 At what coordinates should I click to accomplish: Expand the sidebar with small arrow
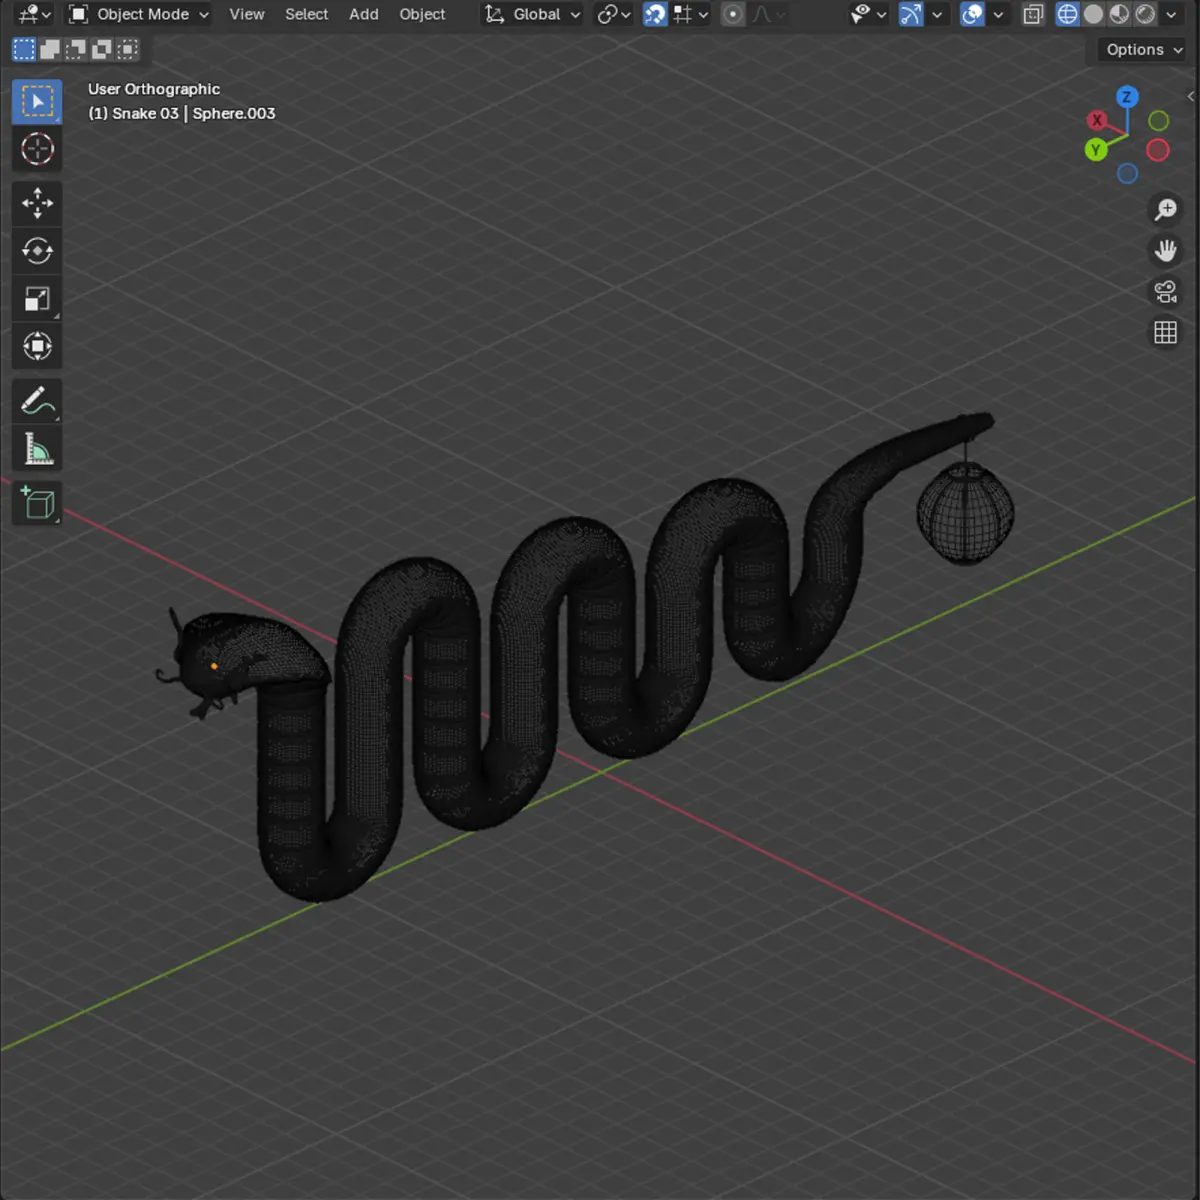[1190, 96]
